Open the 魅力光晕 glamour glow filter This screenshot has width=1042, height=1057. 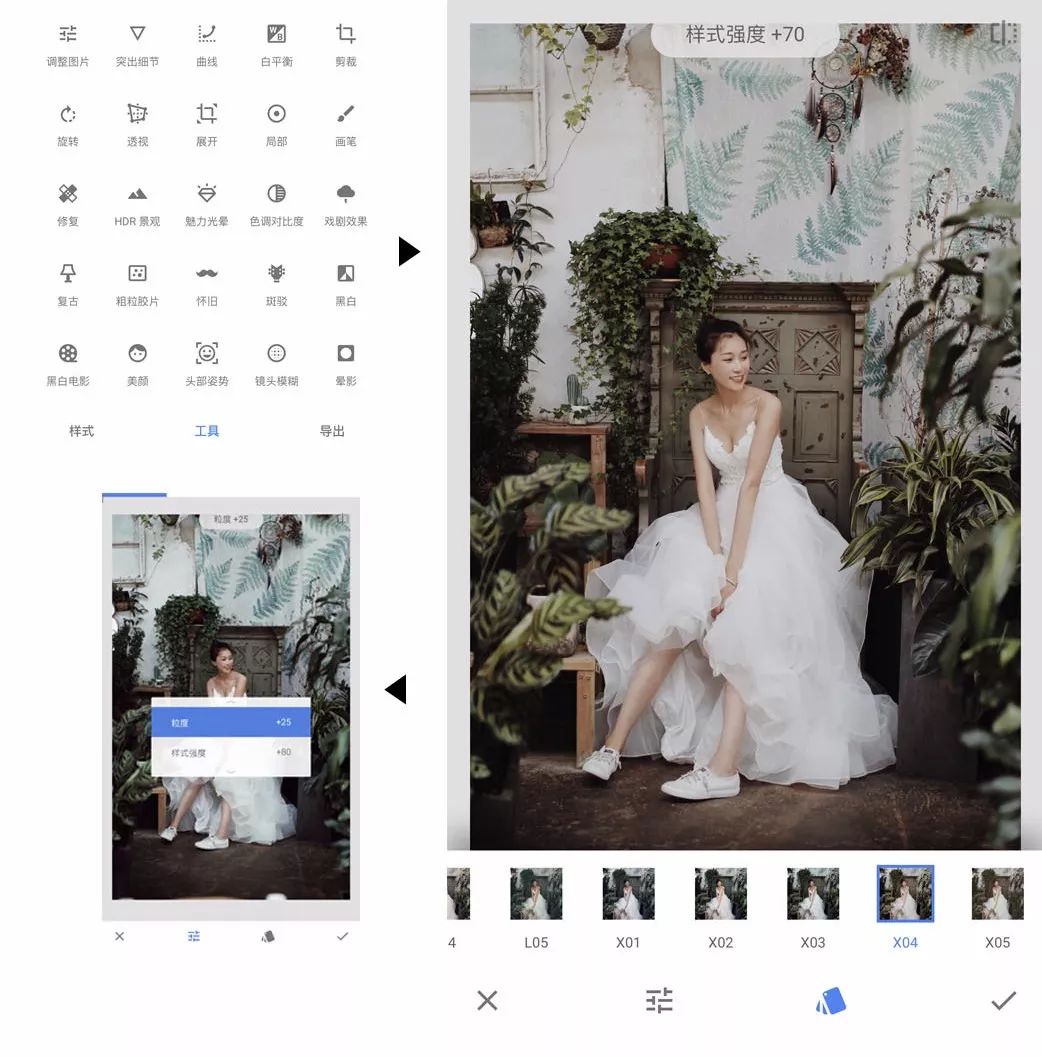(x=207, y=206)
